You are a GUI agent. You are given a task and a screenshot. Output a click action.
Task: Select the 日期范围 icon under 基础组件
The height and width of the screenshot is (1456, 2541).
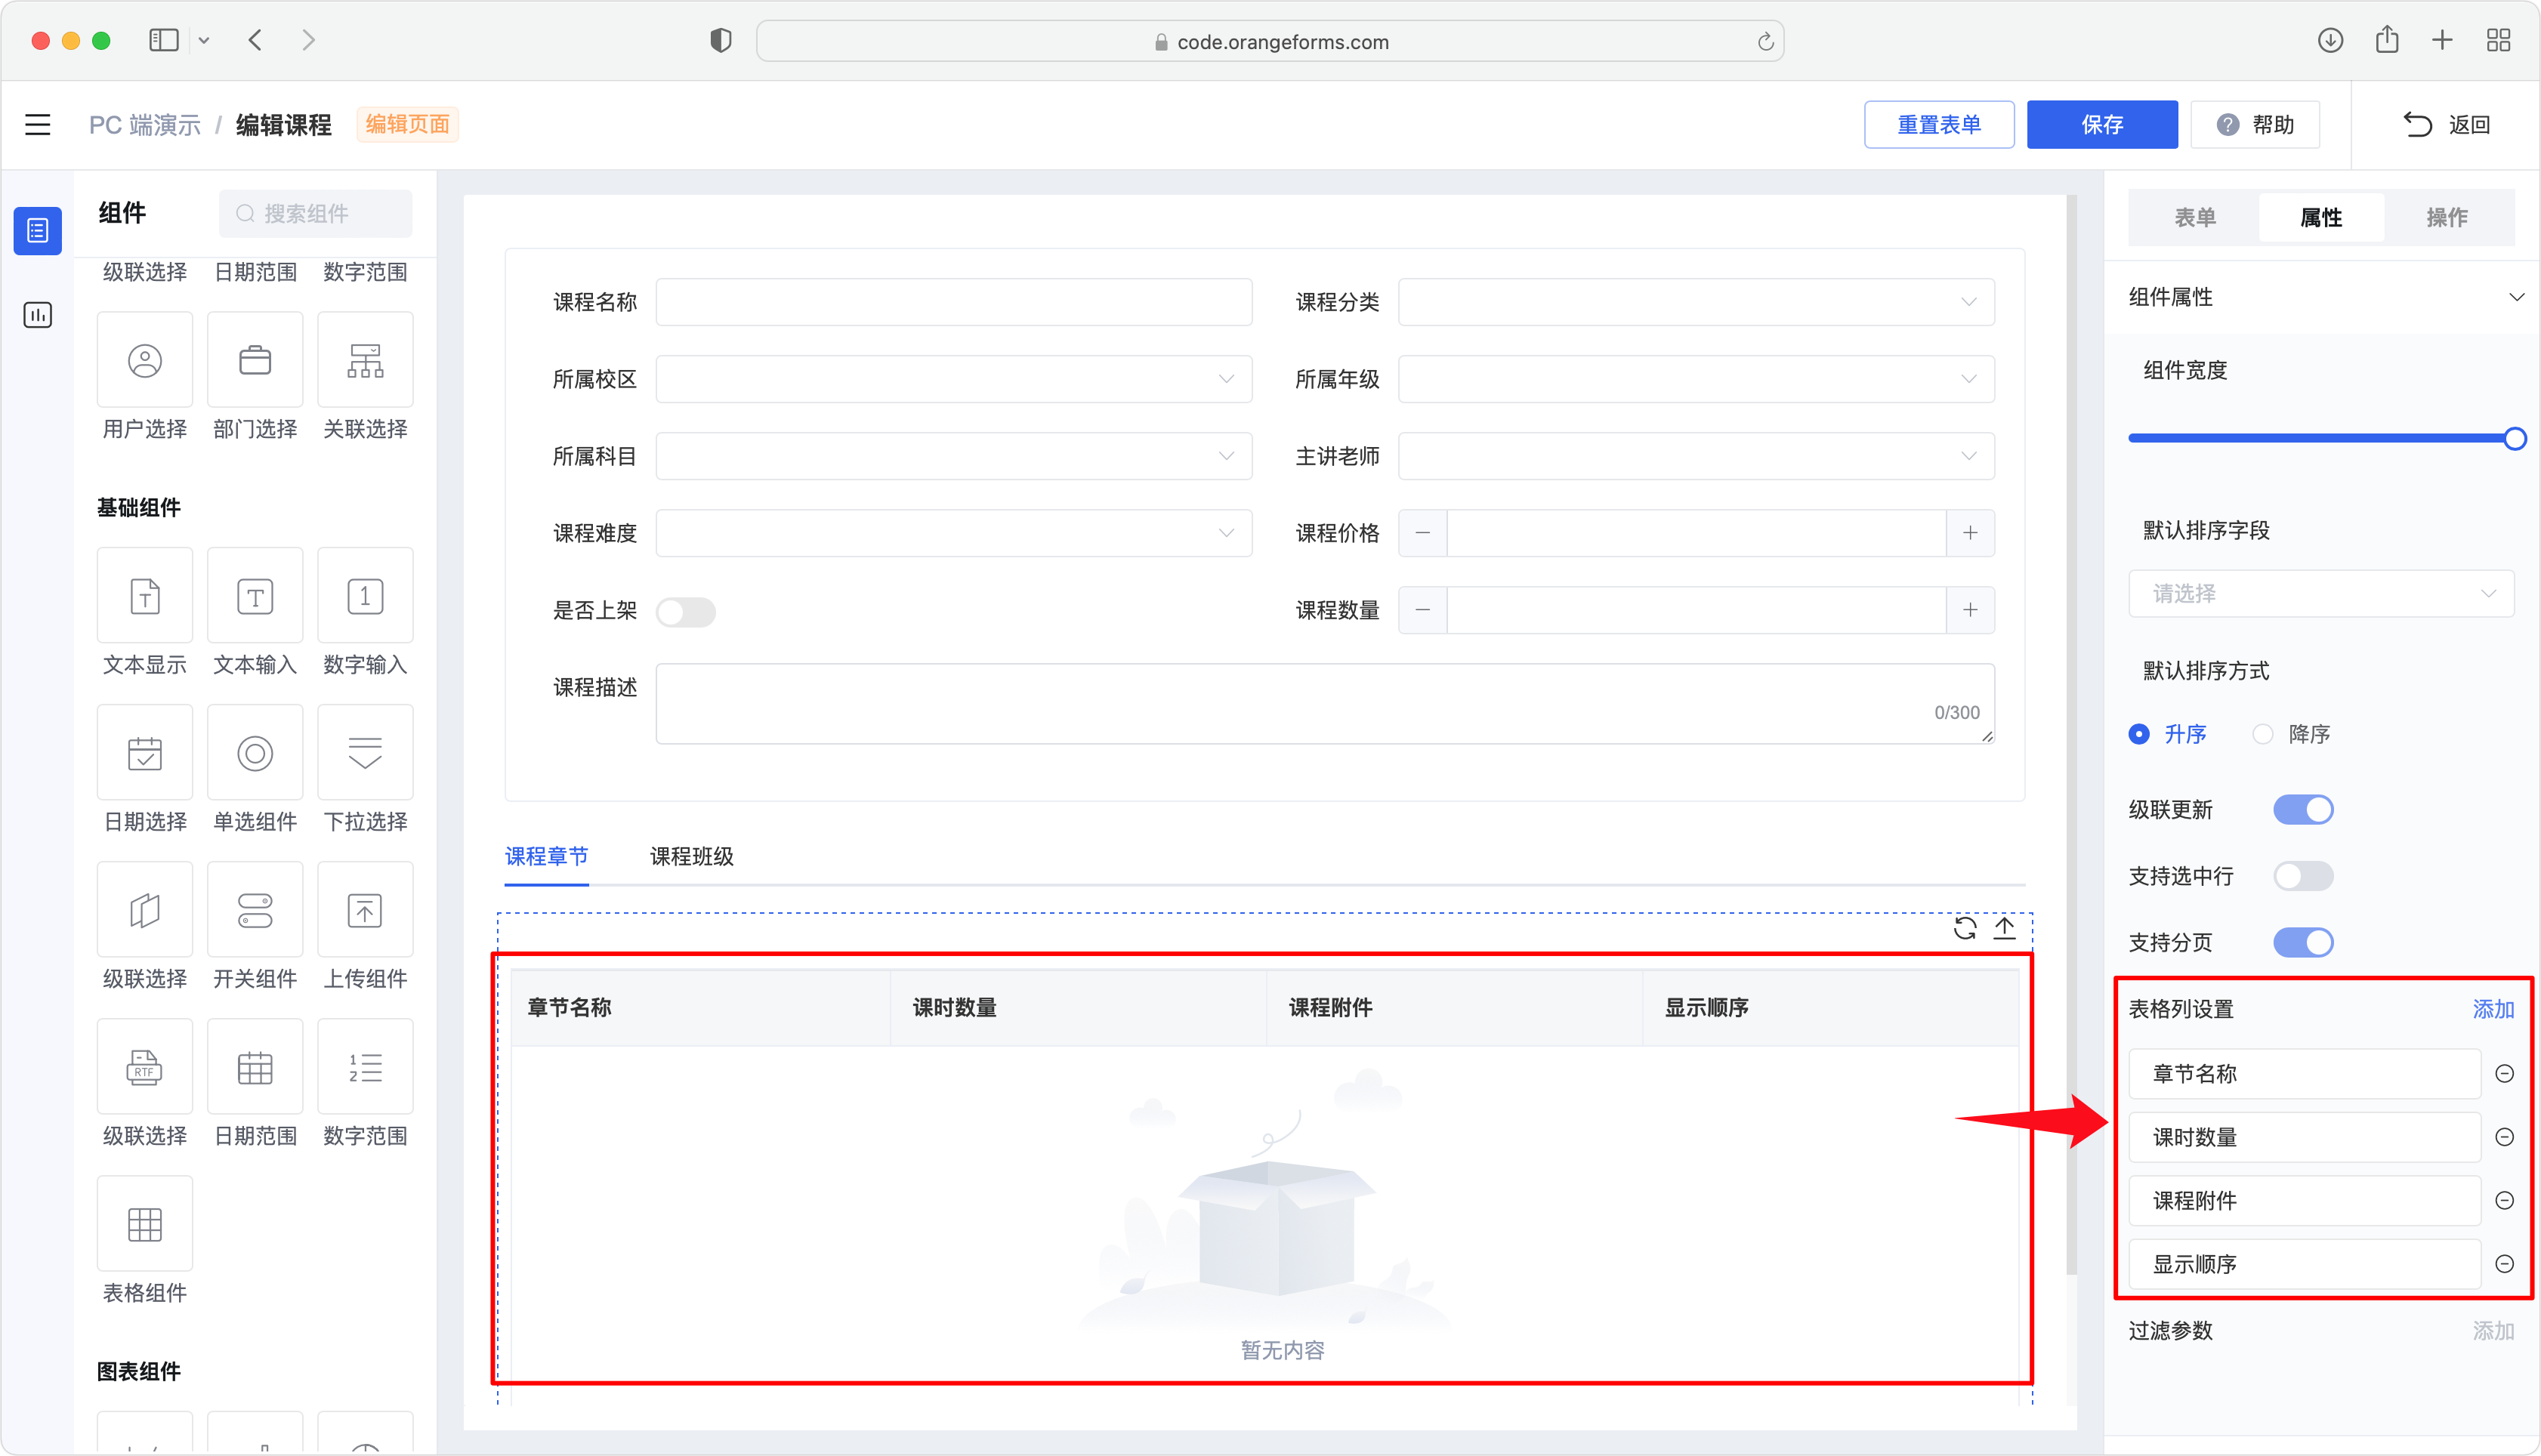click(x=255, y=1067)
